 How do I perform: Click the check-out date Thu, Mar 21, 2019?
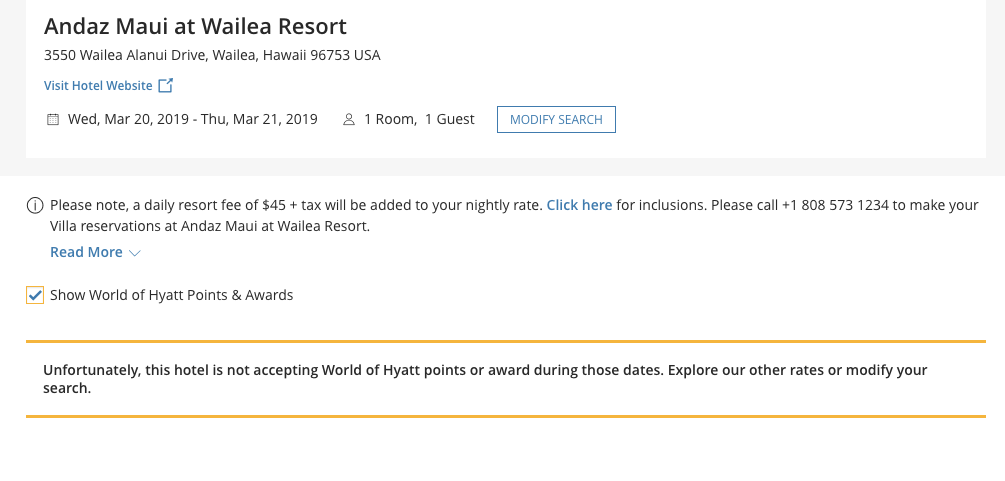(259, 119)
